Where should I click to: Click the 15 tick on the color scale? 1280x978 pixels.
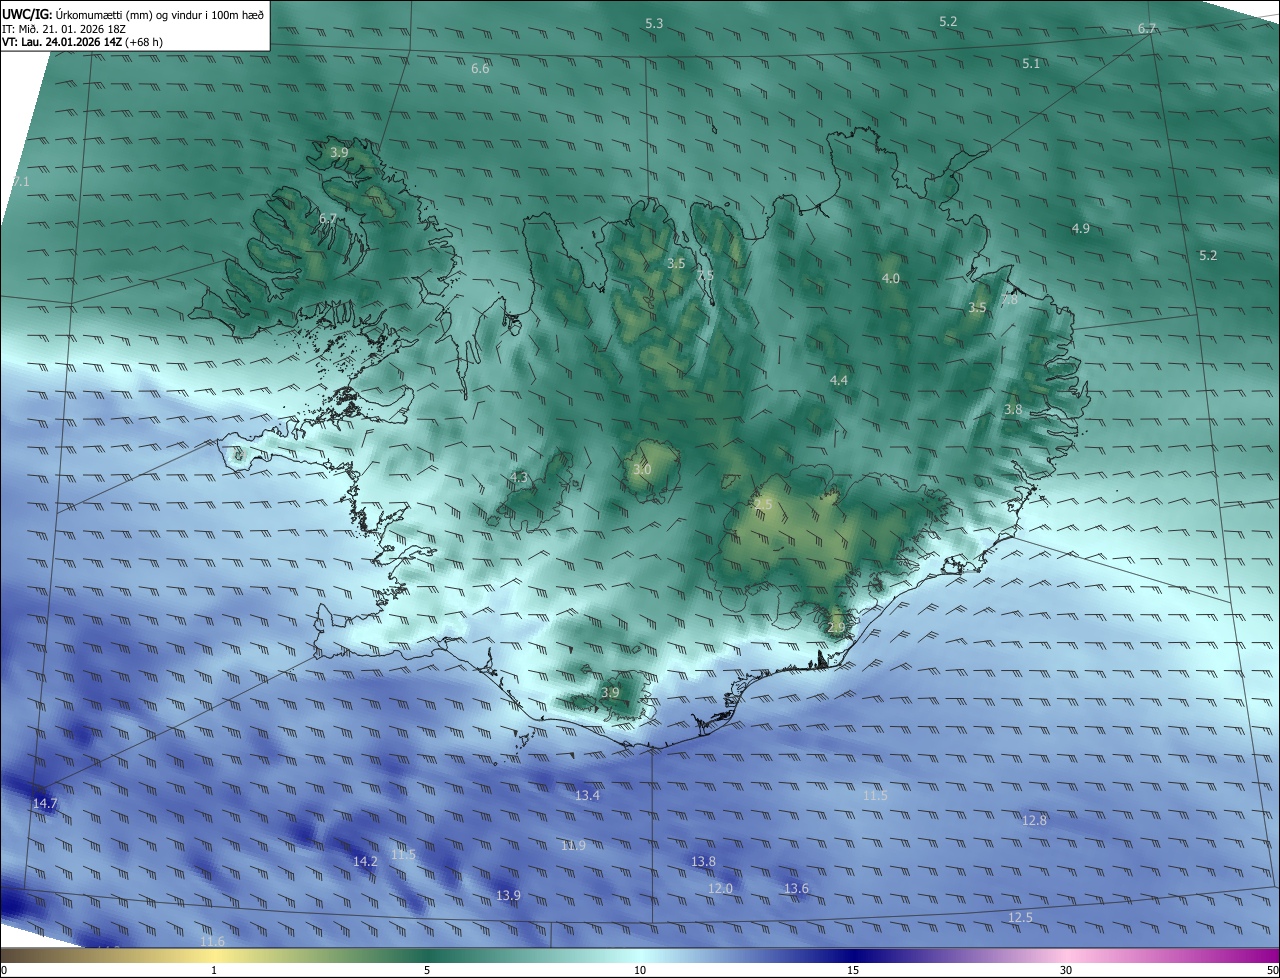(853, 970)
